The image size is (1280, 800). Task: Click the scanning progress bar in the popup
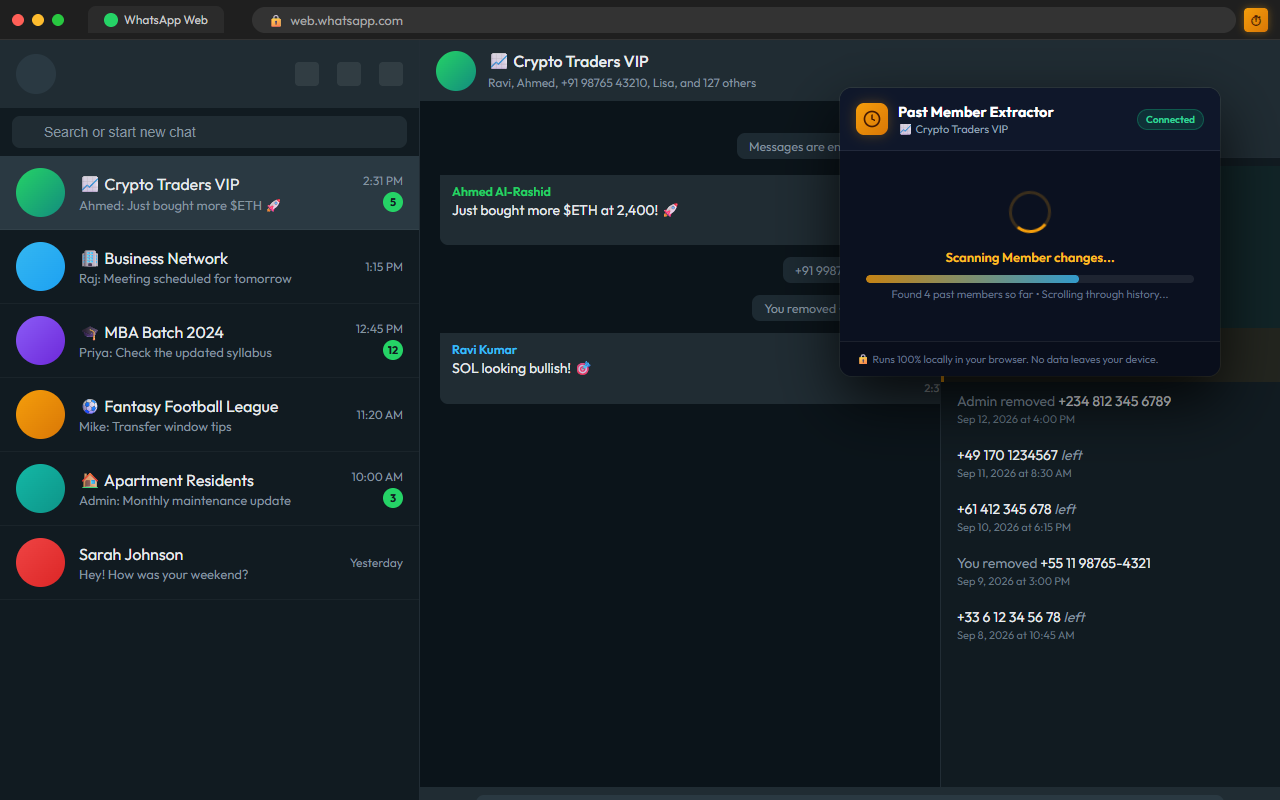[x=1030, y=279]
